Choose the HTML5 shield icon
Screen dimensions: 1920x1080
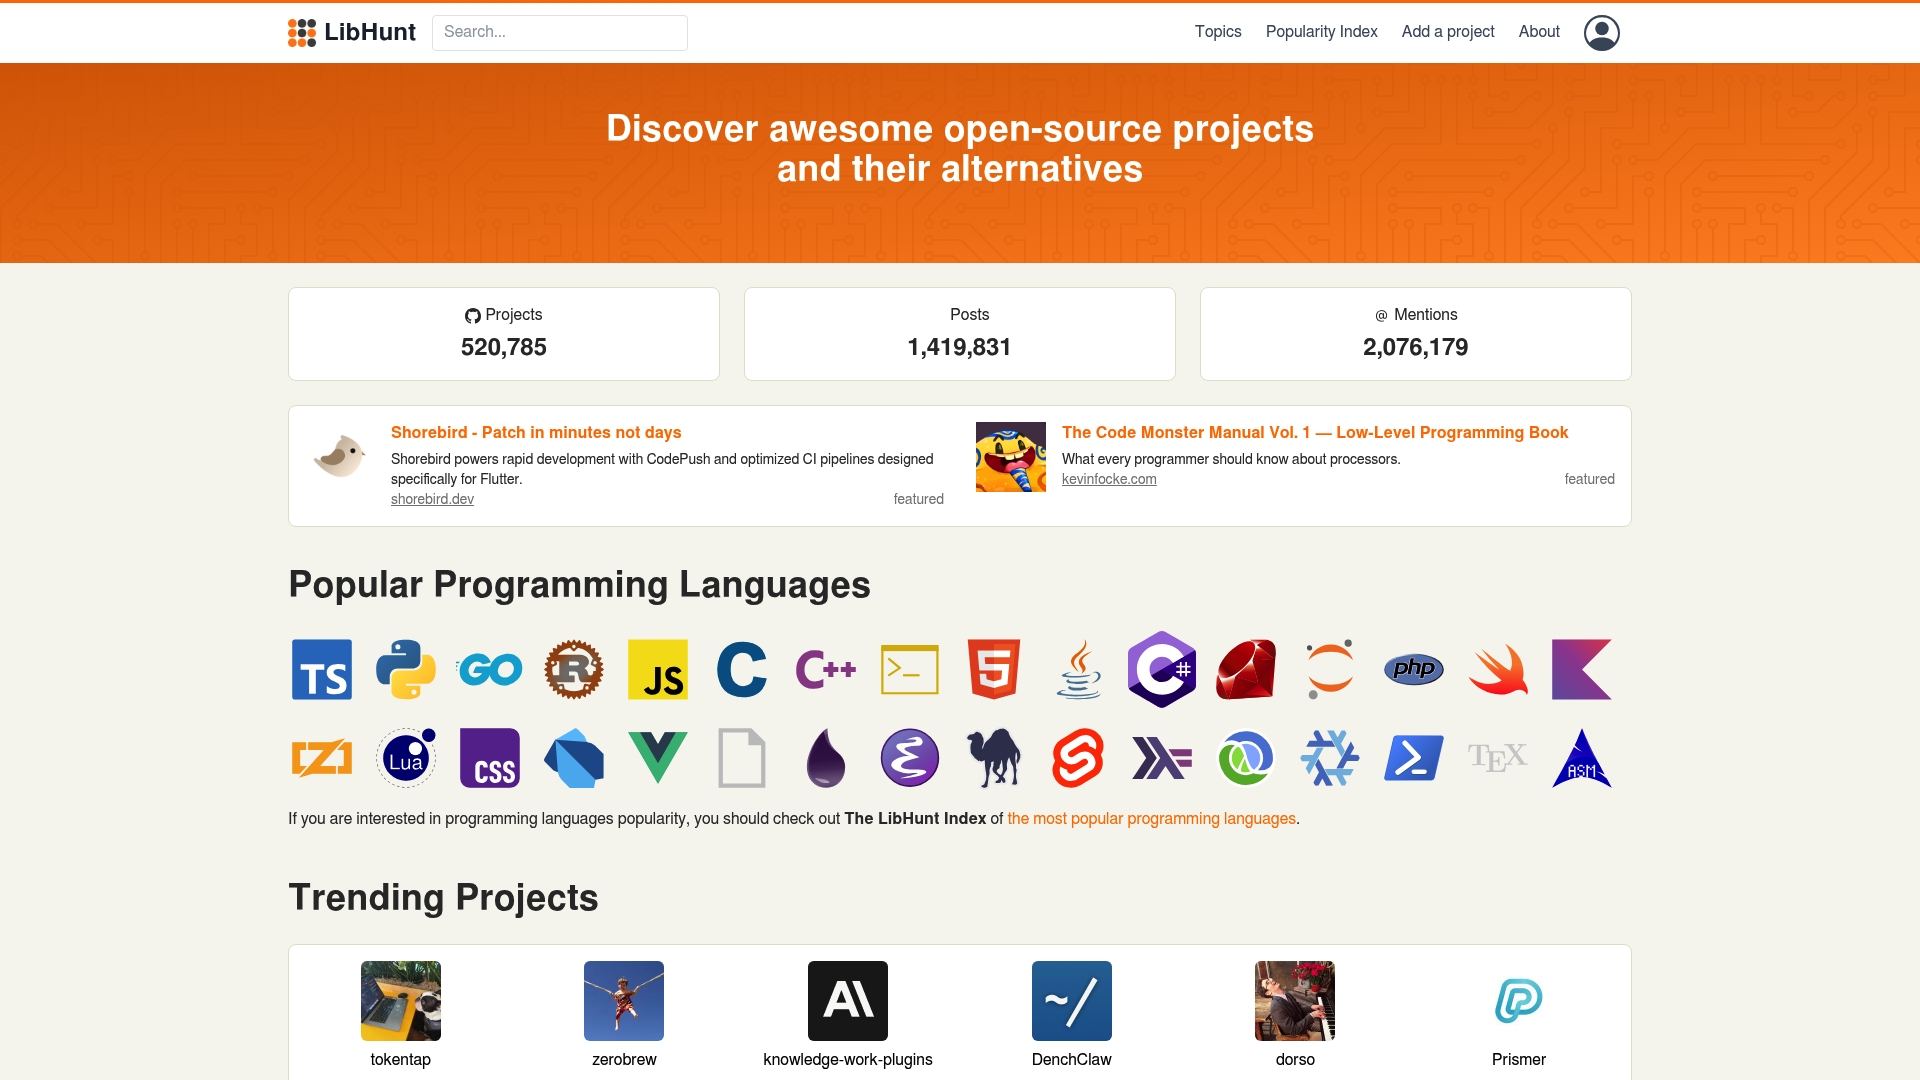[994, 669]
